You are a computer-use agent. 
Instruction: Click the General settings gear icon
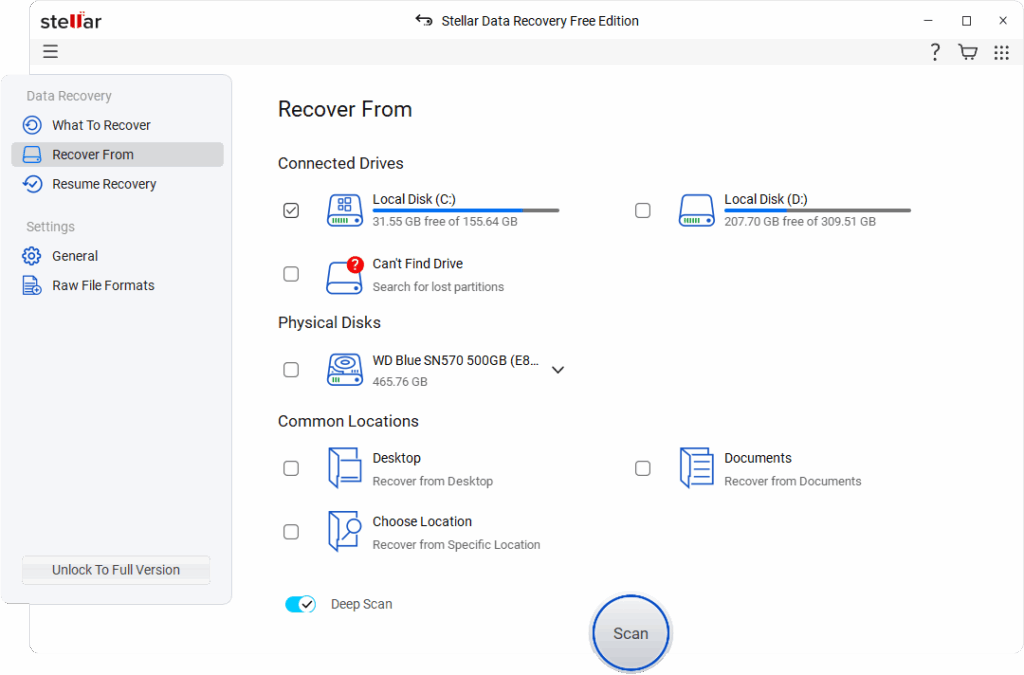31,256
